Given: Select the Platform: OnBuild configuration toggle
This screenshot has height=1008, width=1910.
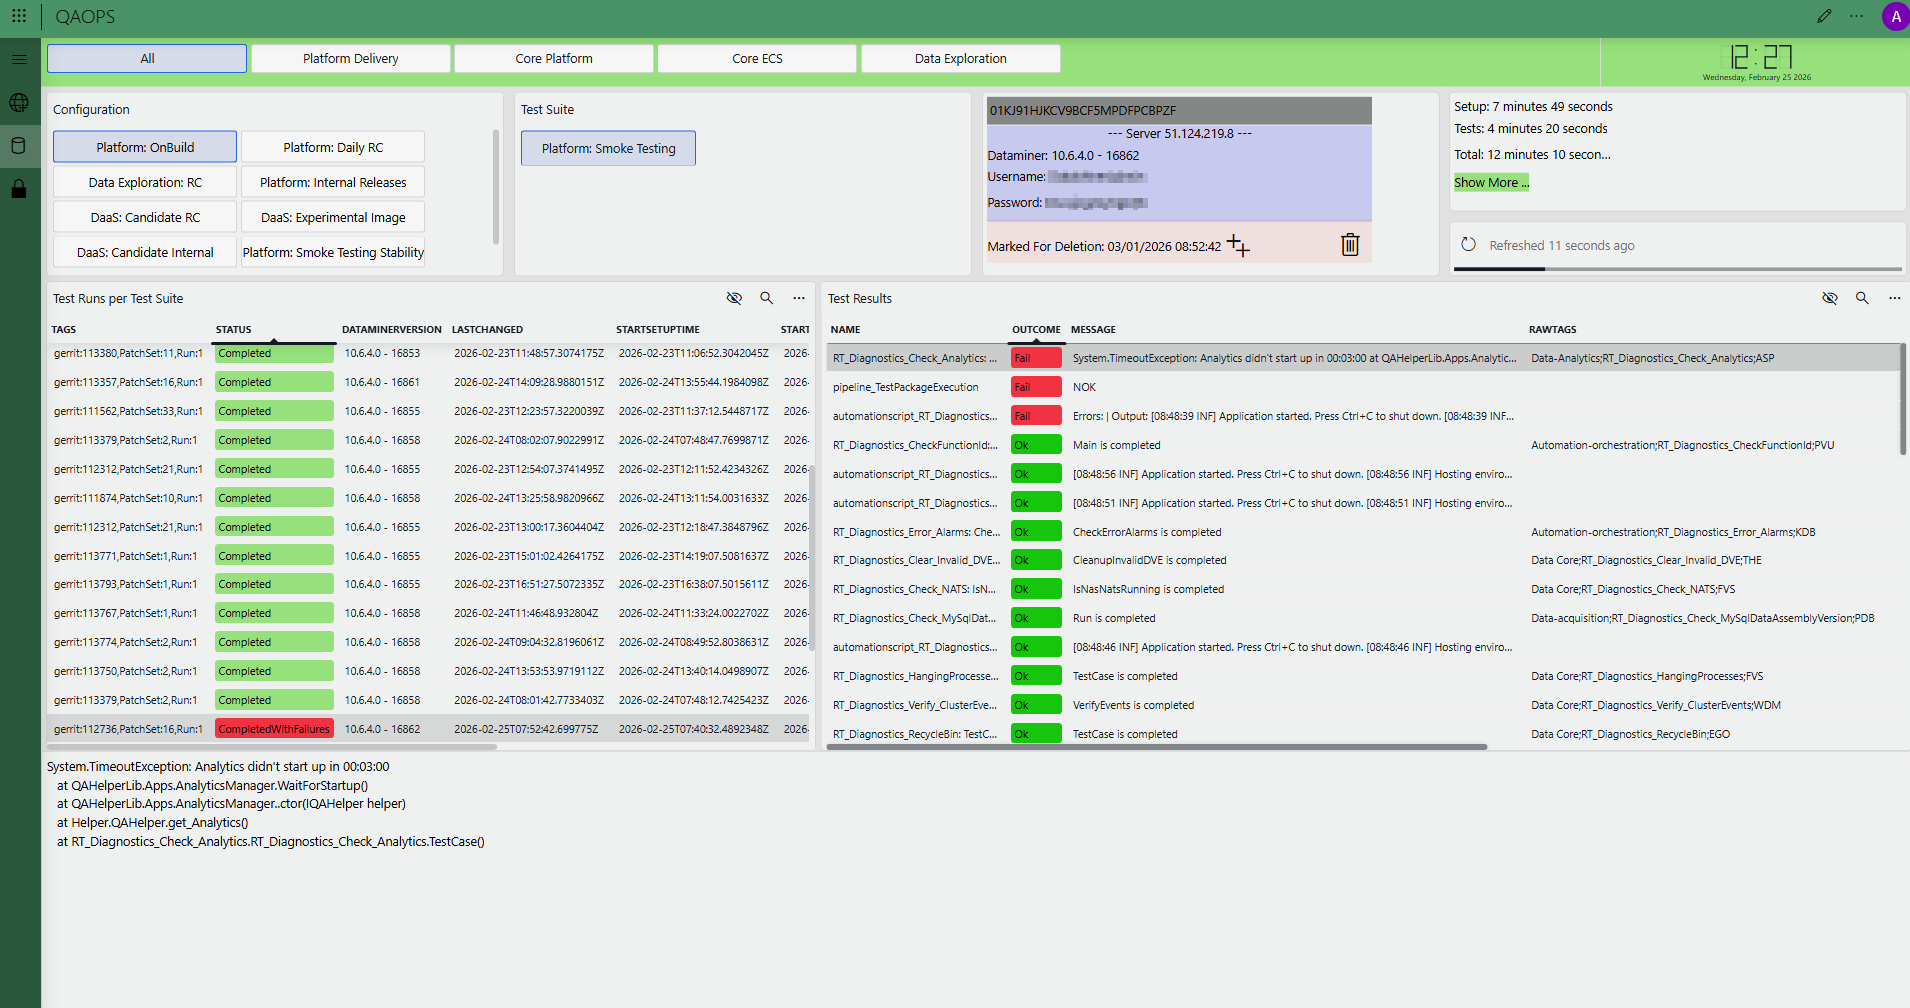Looking at the screenshot, I should pyautogui.click(x=144, y=146).
